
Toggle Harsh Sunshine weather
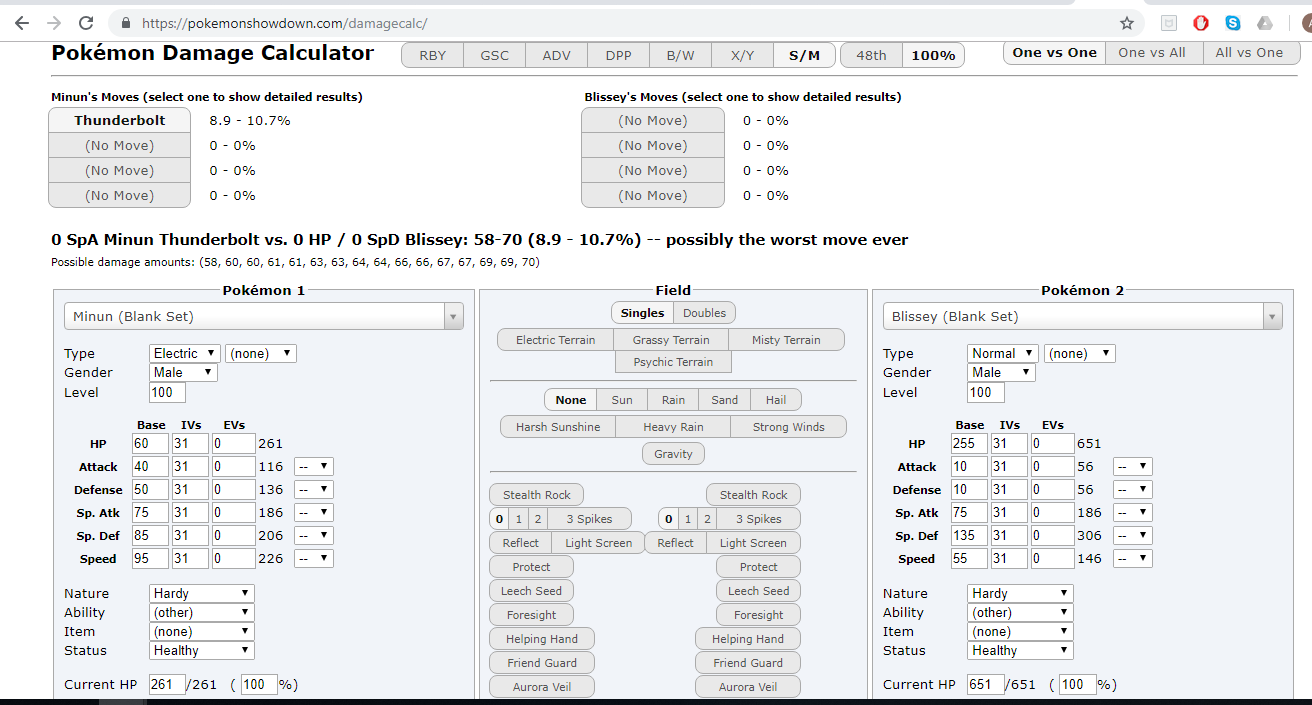tap(558, 427)
